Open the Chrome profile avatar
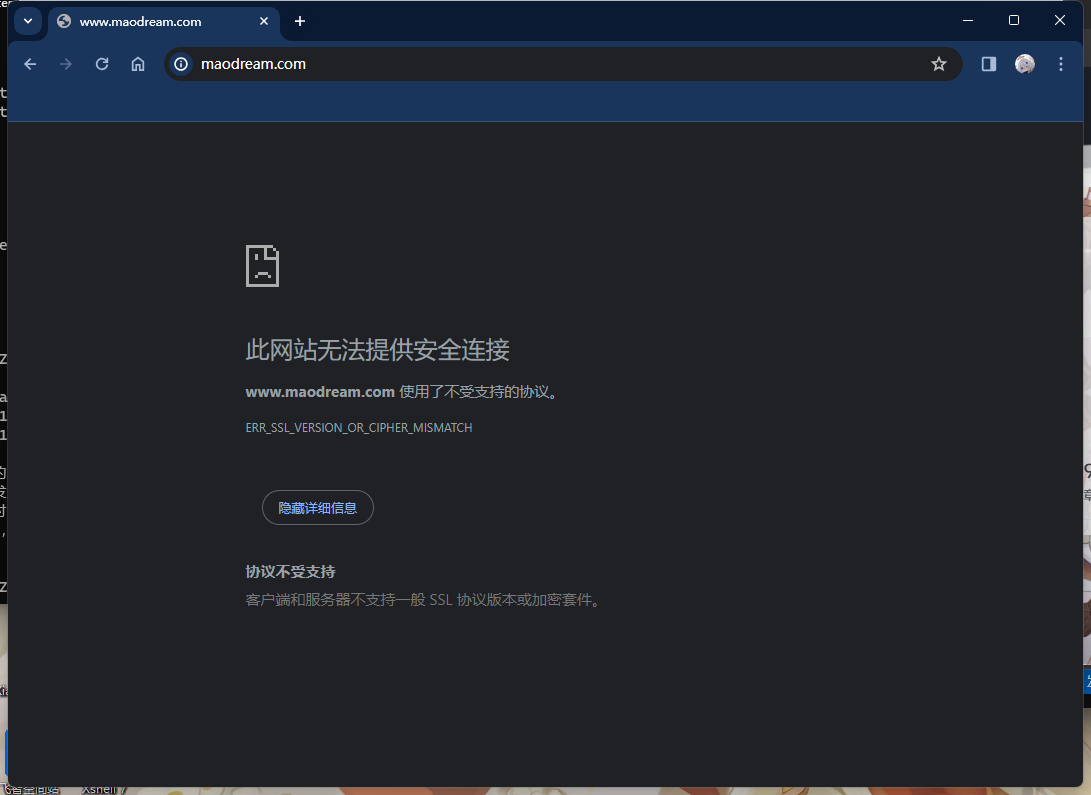1091x795 pixels. [1025, 64]
